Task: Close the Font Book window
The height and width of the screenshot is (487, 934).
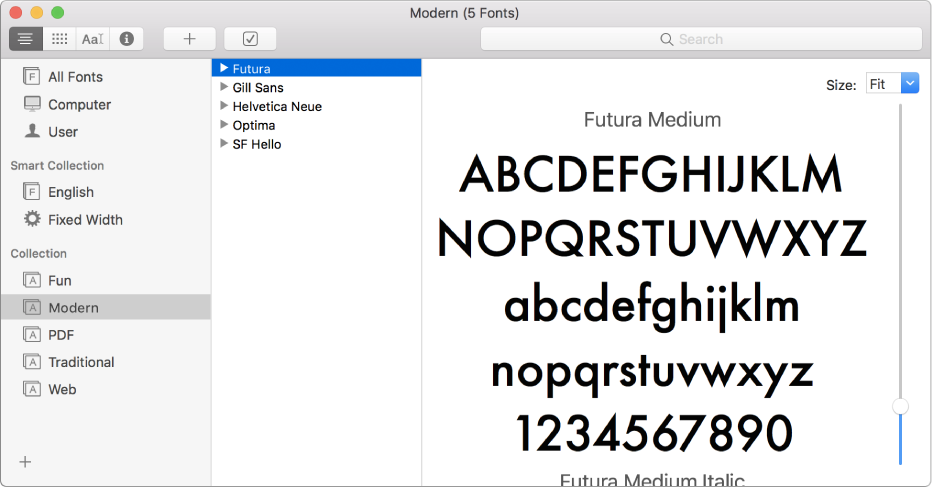Action: point(16,13)
